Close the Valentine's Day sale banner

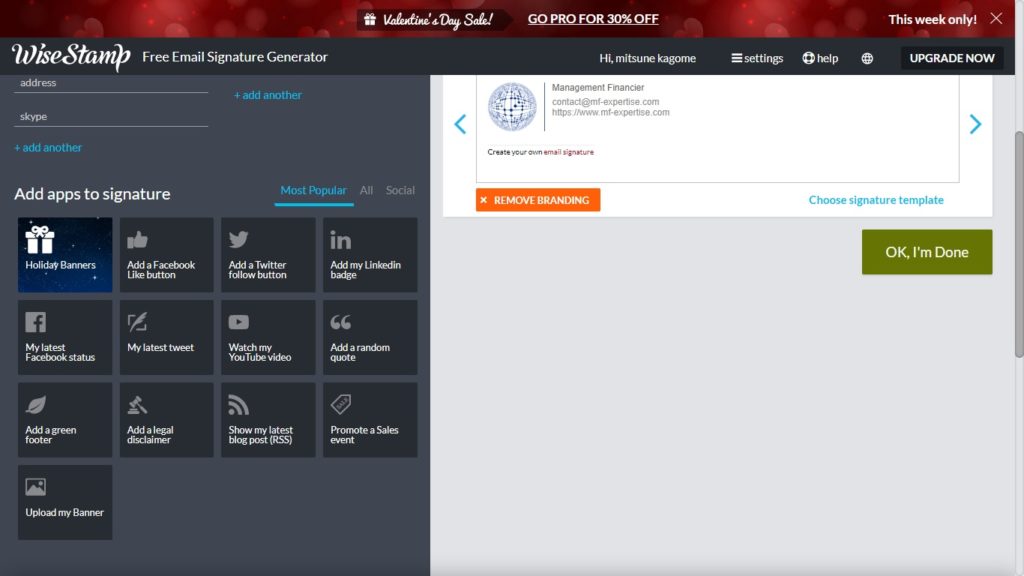pyautogui.click(x=996, y=18)
